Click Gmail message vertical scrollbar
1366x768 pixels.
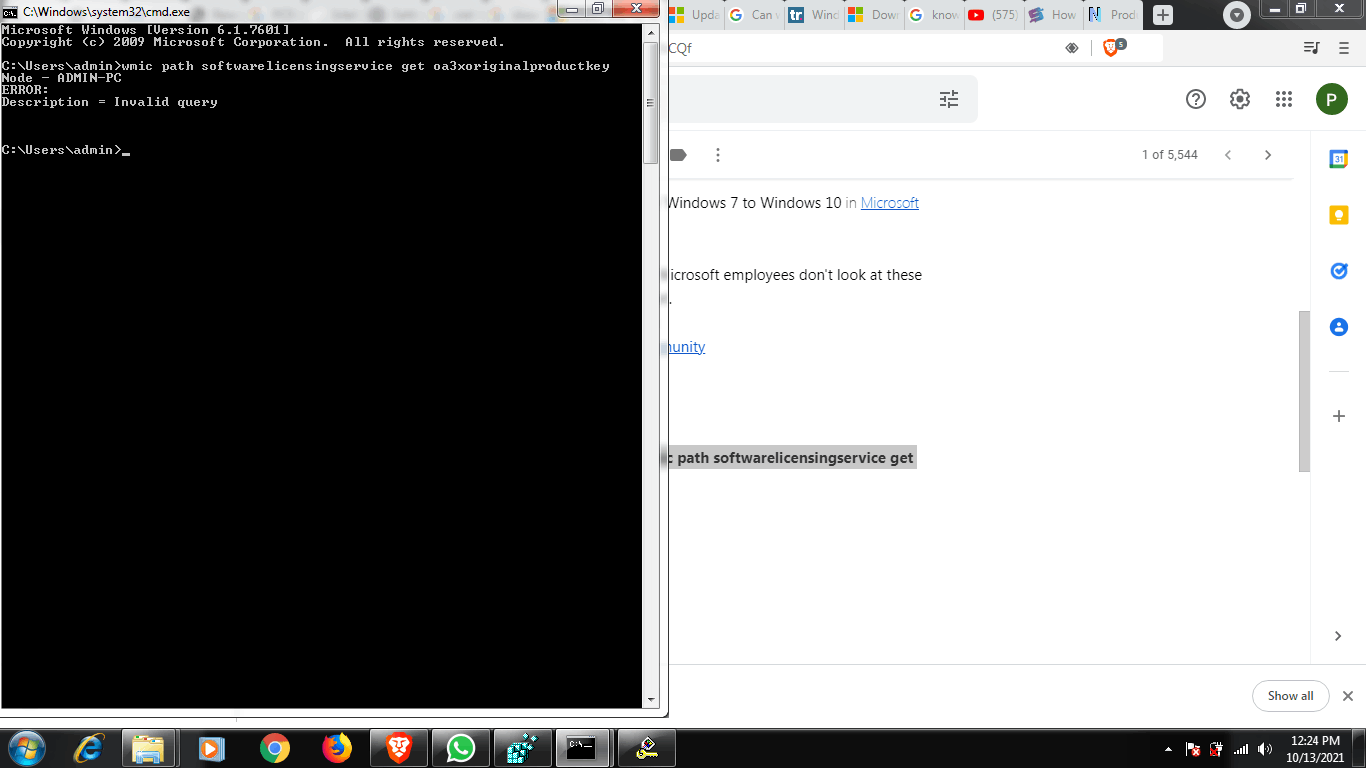pos(1304,391)
